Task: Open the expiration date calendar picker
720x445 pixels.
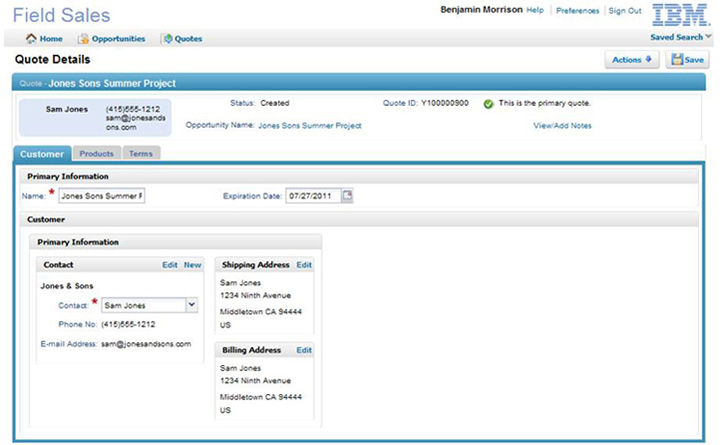Action: click(348, 196)
